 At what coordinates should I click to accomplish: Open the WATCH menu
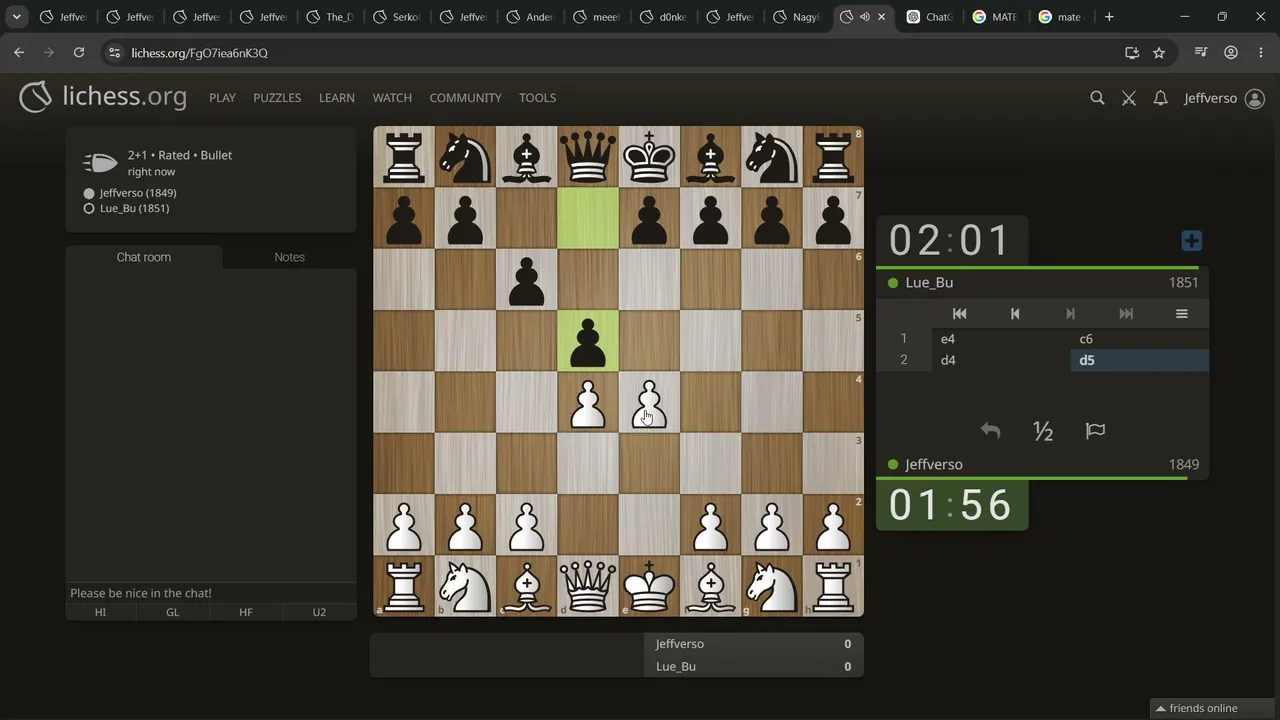point(392,98)
